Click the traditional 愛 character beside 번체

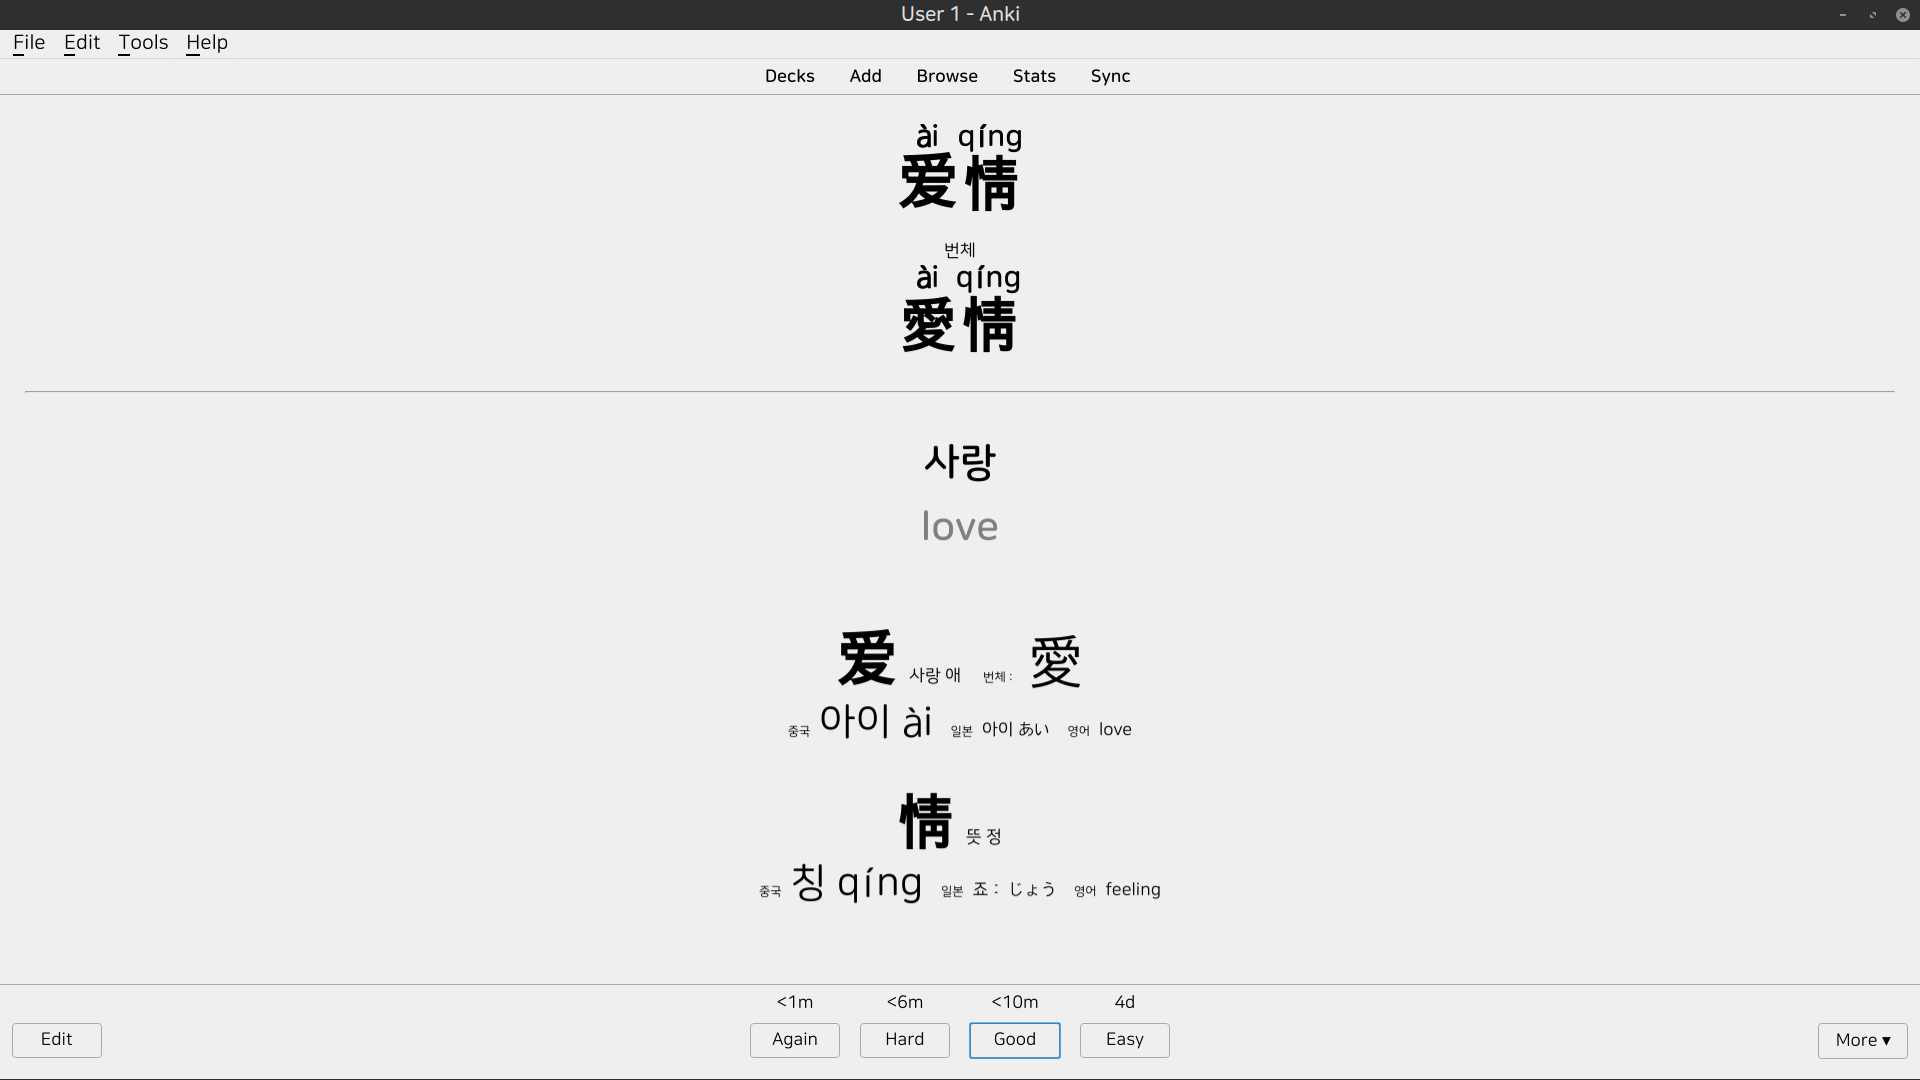(1056, 662)
